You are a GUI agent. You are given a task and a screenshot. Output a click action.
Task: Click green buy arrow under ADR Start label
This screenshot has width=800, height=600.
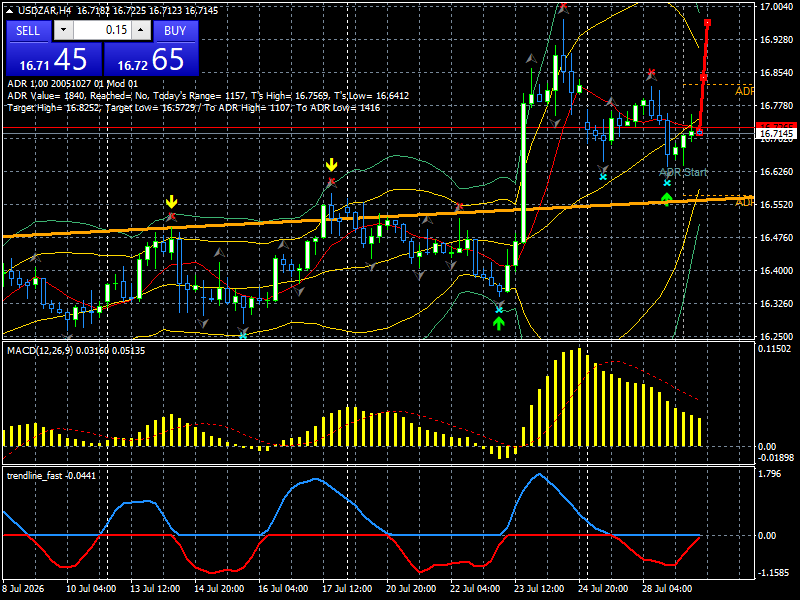pyautogui.click(x=666, y=199)
